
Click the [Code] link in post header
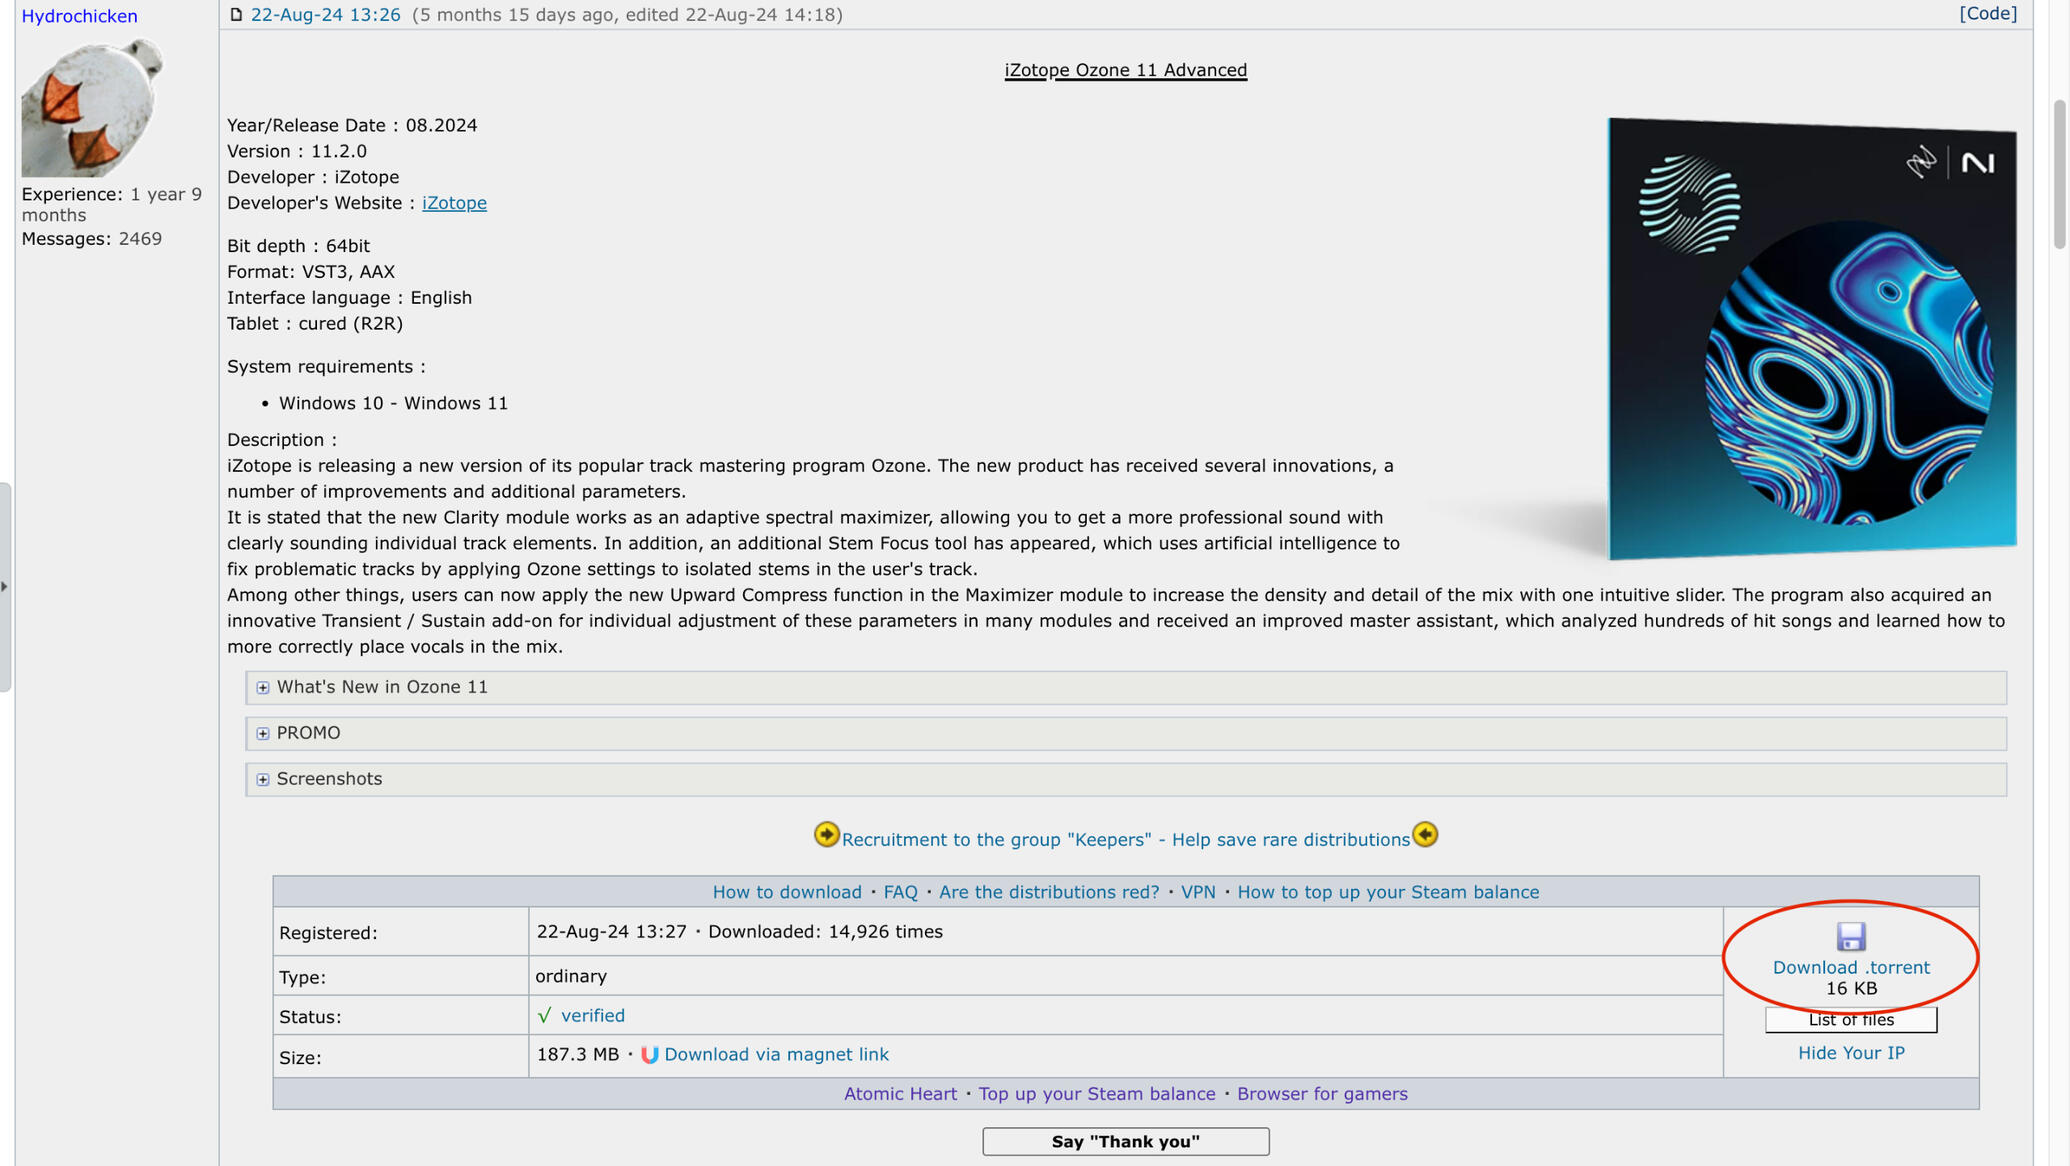1987,14
